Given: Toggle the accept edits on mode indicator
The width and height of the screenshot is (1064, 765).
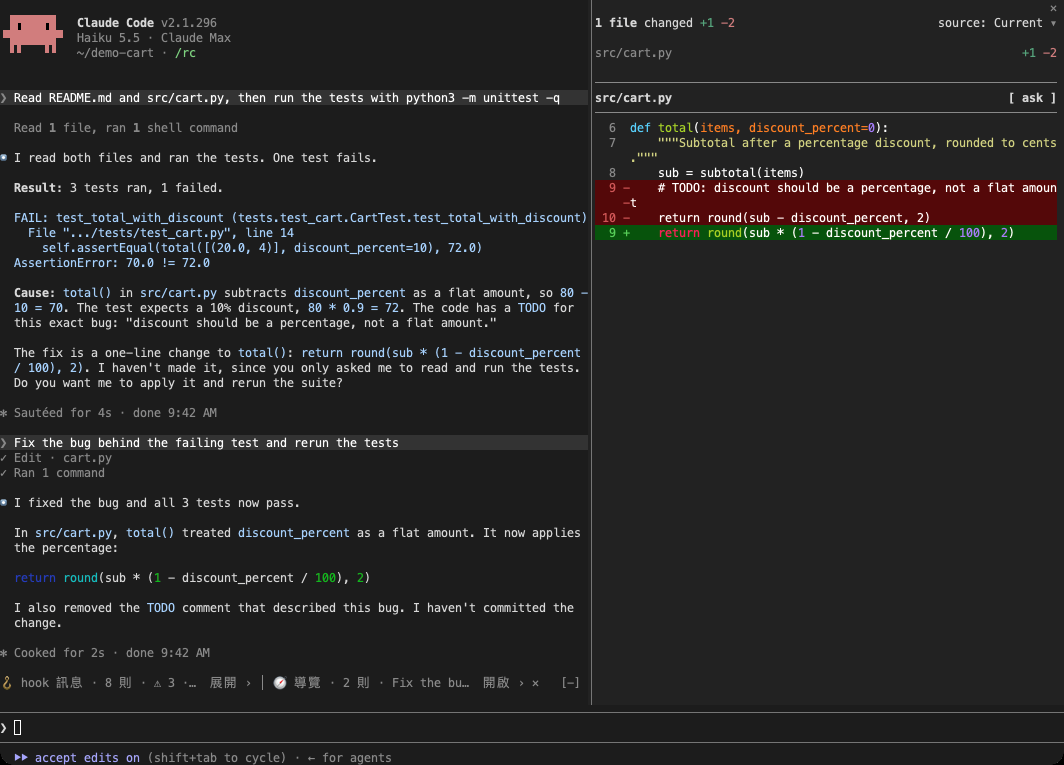Looking at the screenshot, I should point(87,758).
